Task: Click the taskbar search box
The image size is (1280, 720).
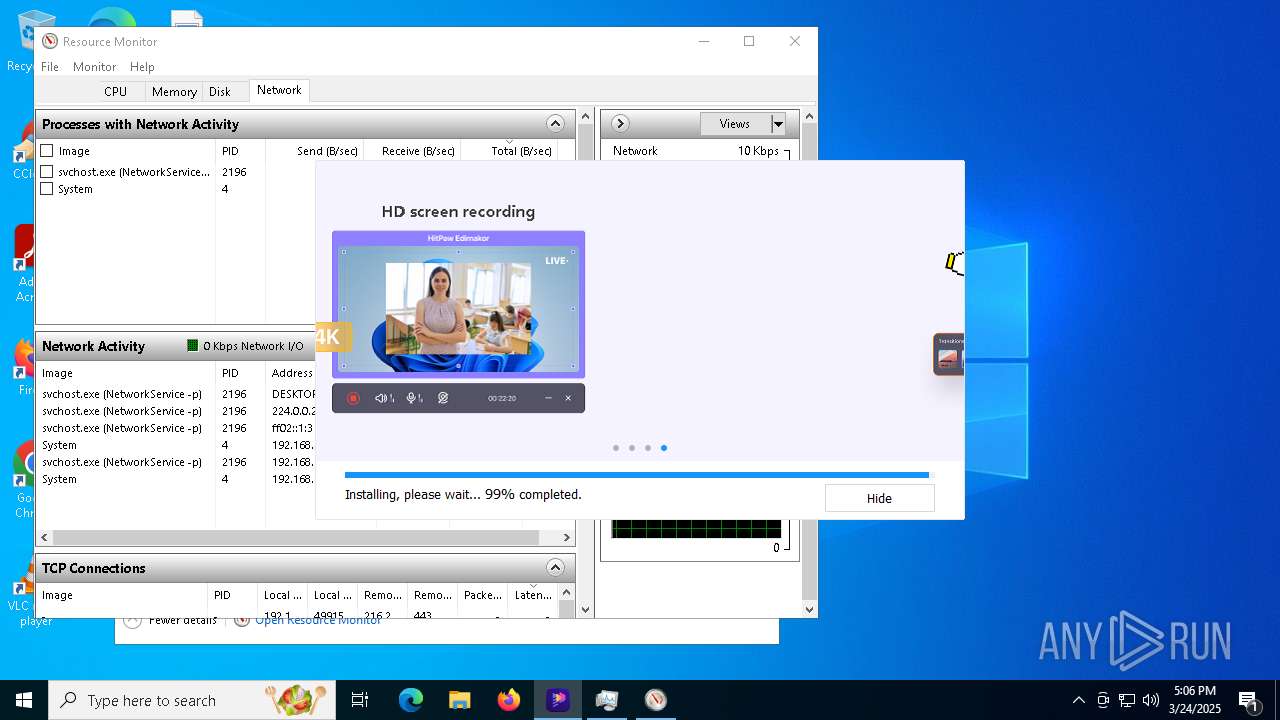Action: click(x=192, y=700)
